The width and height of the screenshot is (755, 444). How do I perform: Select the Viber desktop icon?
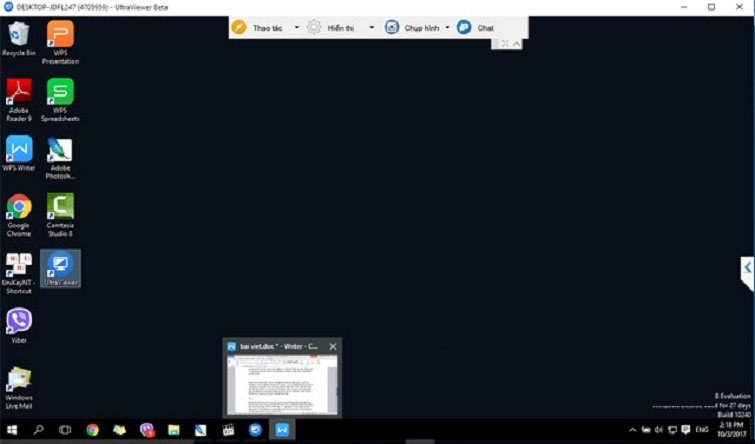[x=18, y=325]
